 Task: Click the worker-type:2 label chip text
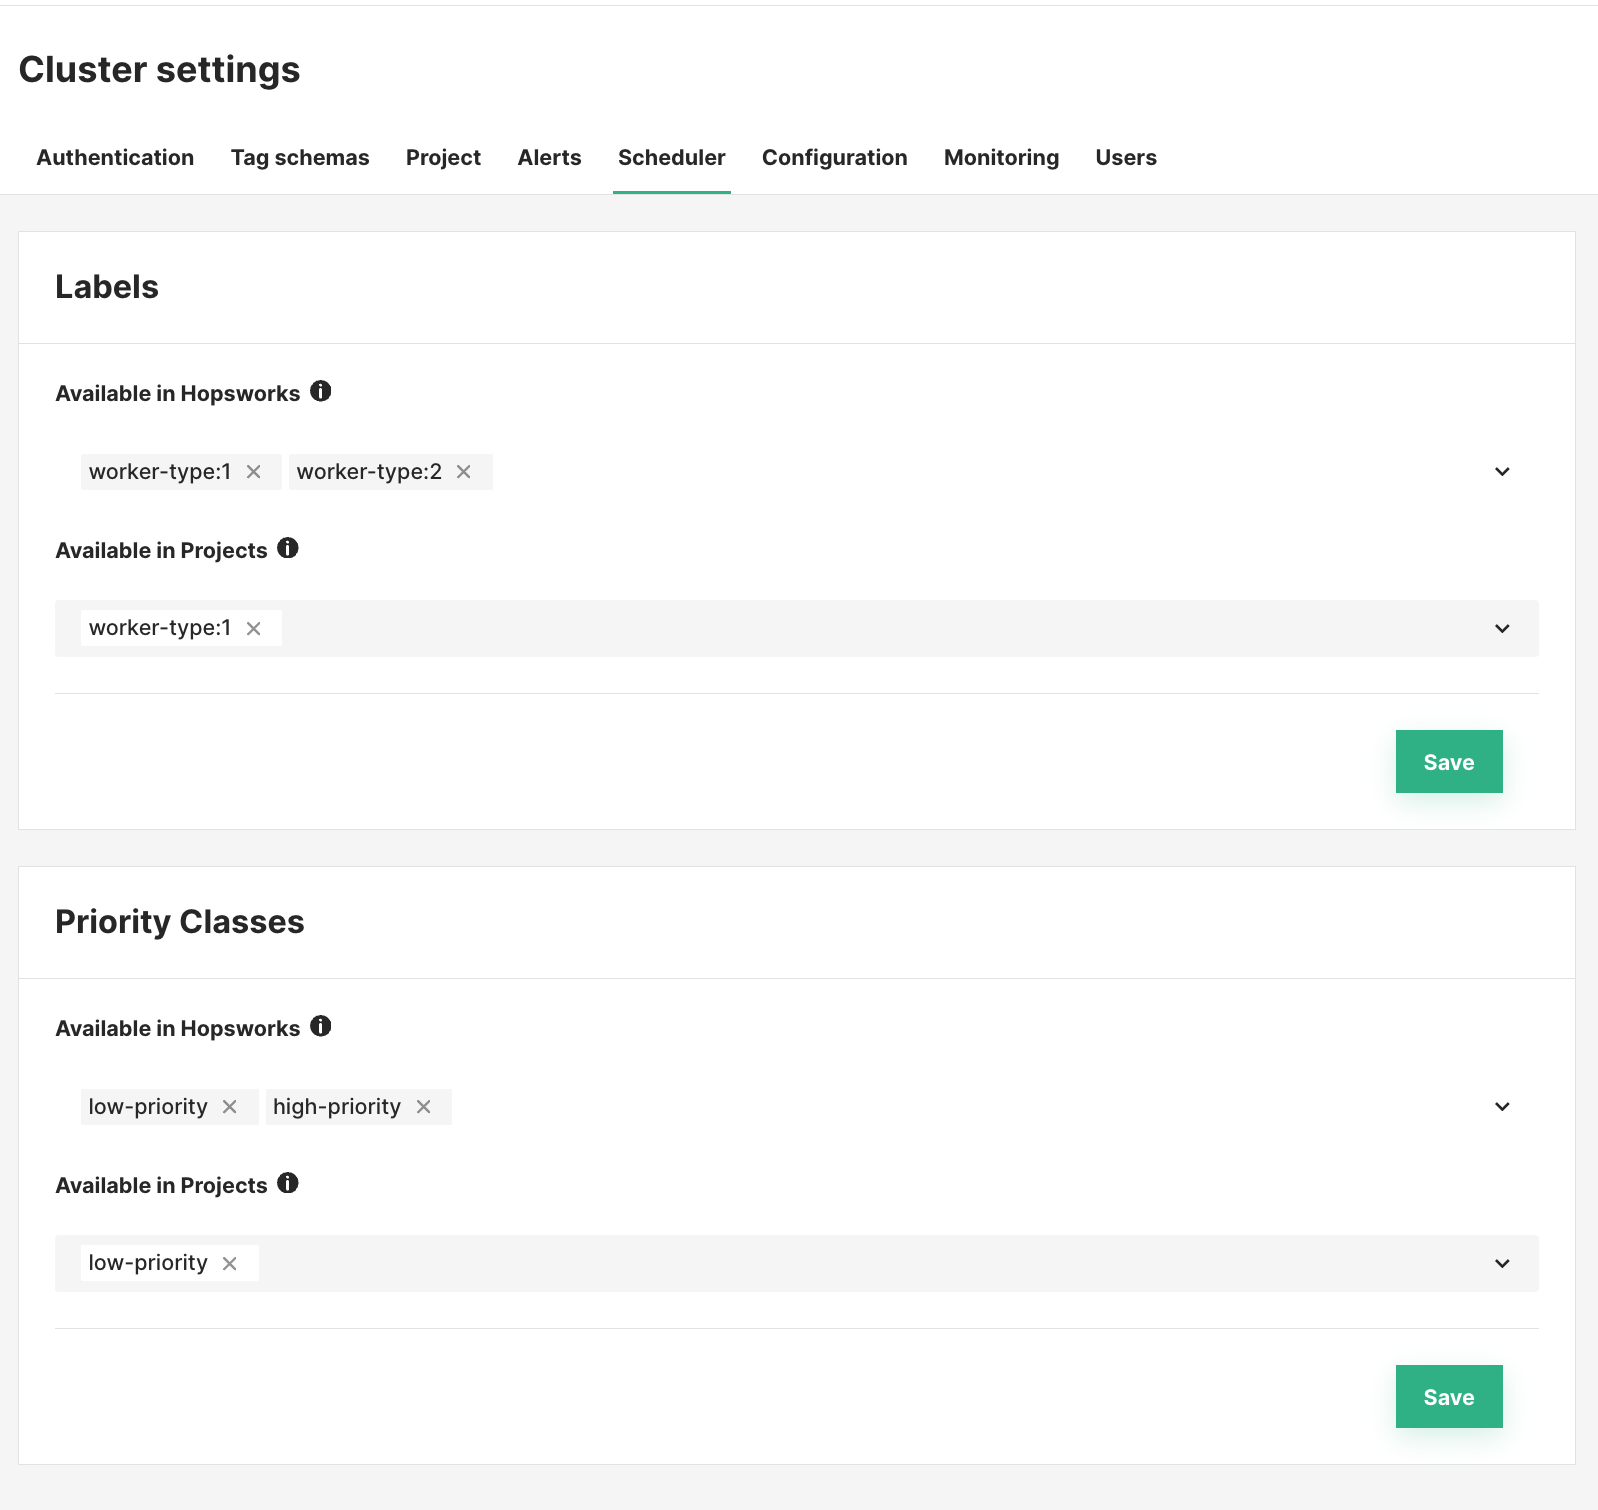(369, 472)
